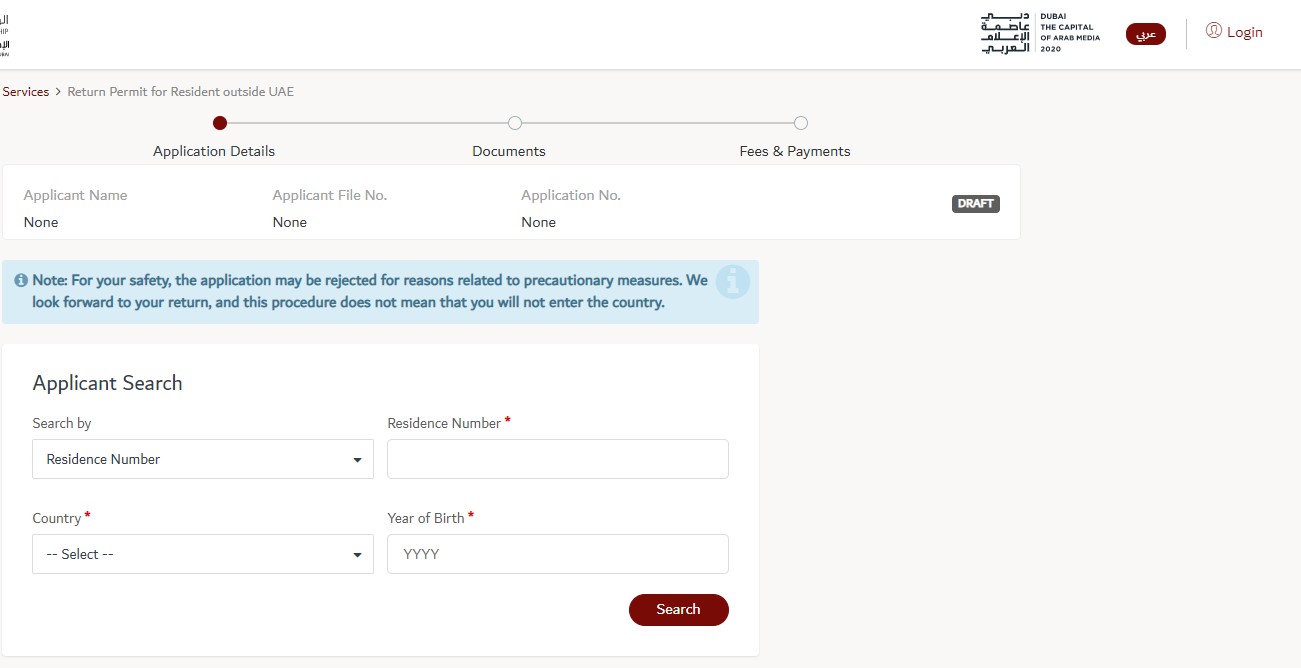The image size is (1301, 668).
Task: Go to the Fees & Payments step label
Action: (795, 151)
